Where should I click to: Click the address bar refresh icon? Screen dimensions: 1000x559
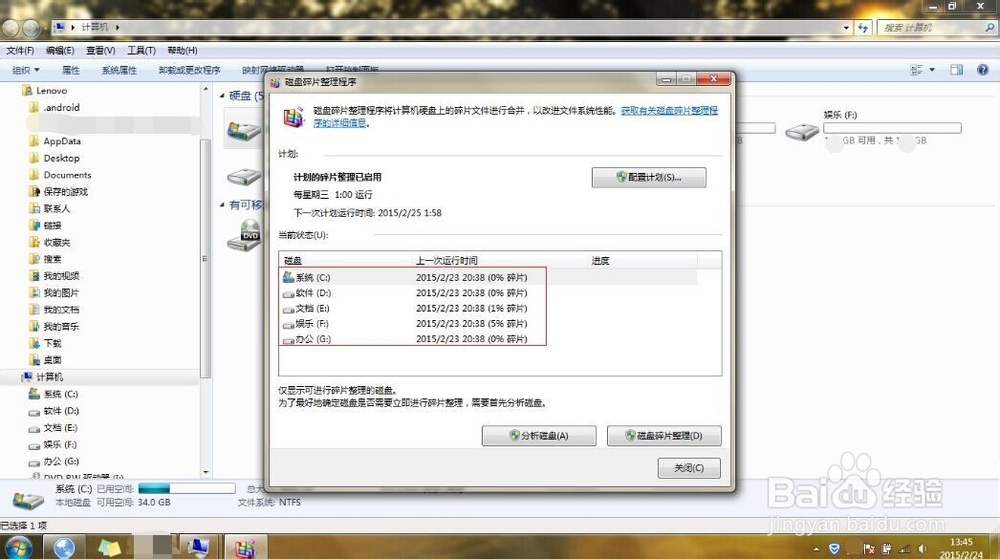[863, 27]
